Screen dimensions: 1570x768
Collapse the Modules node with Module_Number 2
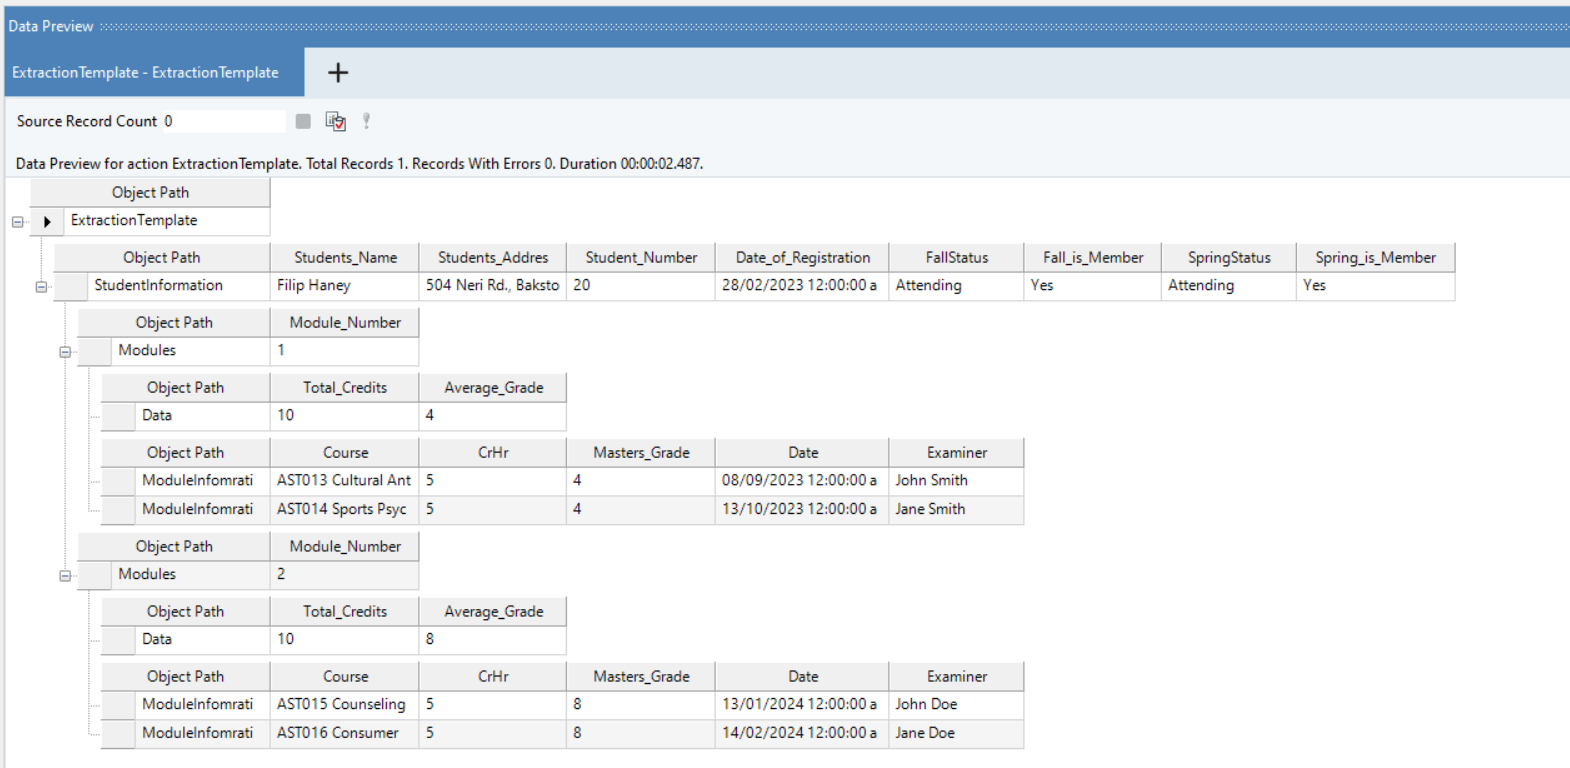pyautogui.click(x=65, y=576)
